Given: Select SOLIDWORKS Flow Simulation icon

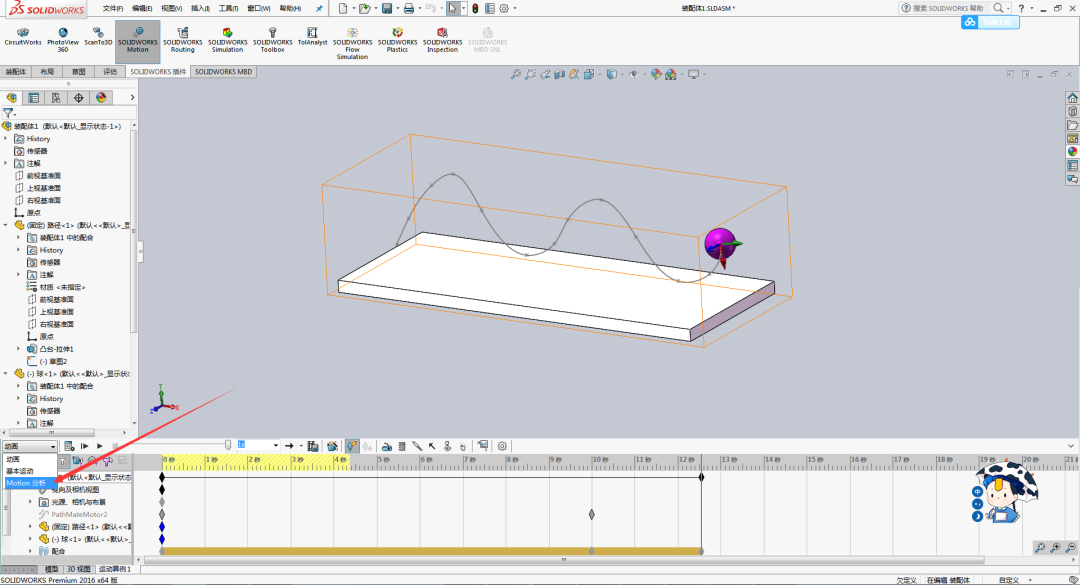Looking at the screenshot, I should click(353, 40).
